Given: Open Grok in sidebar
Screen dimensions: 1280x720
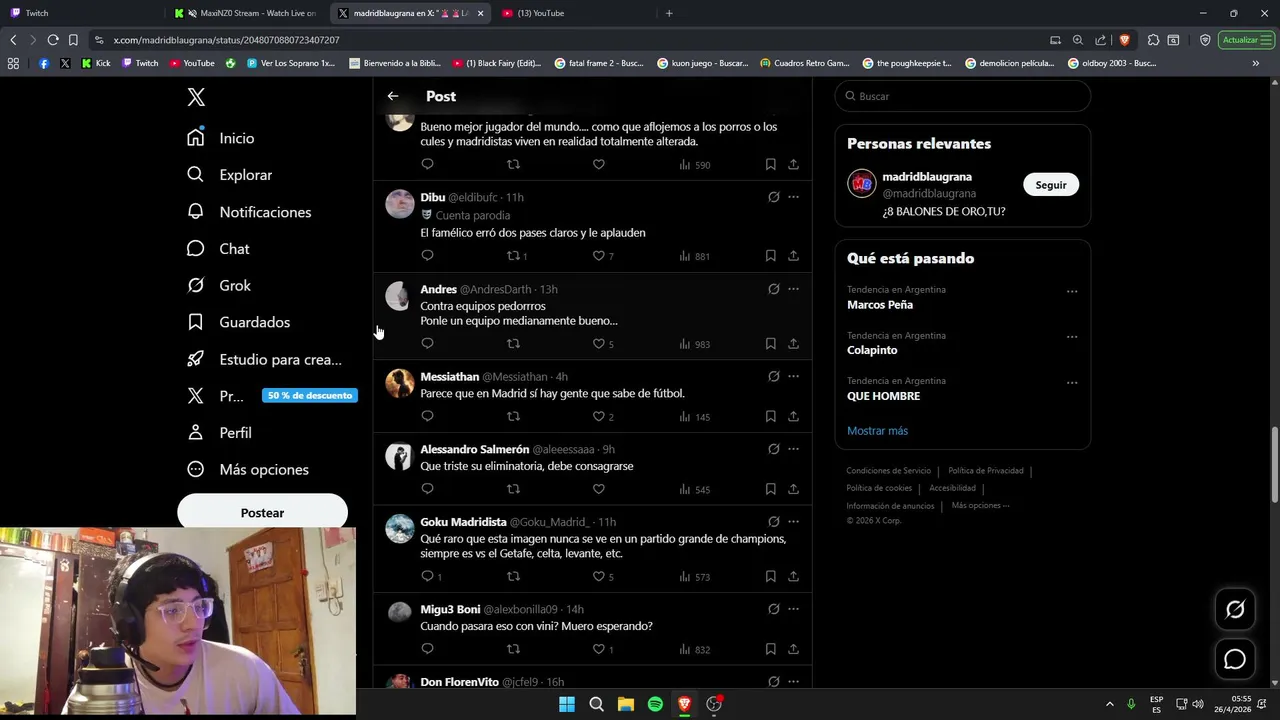Looking at the screenshot, I should [x=219, y=286].
